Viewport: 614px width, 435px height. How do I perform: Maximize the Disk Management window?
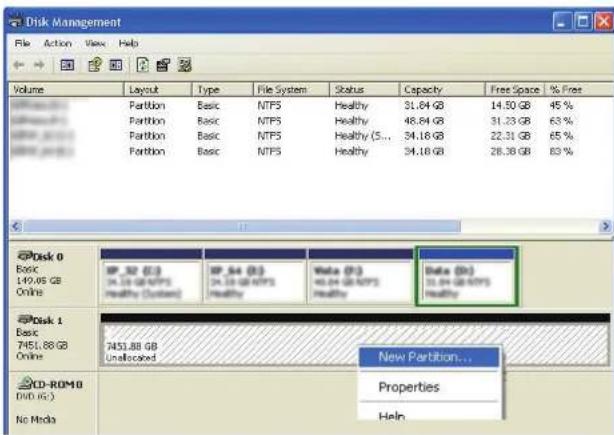click(x=583, y=22)
